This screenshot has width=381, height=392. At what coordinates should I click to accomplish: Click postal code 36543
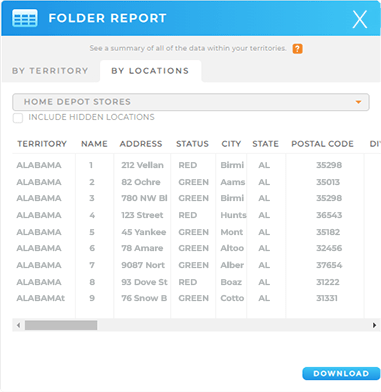tap(329, 215)
